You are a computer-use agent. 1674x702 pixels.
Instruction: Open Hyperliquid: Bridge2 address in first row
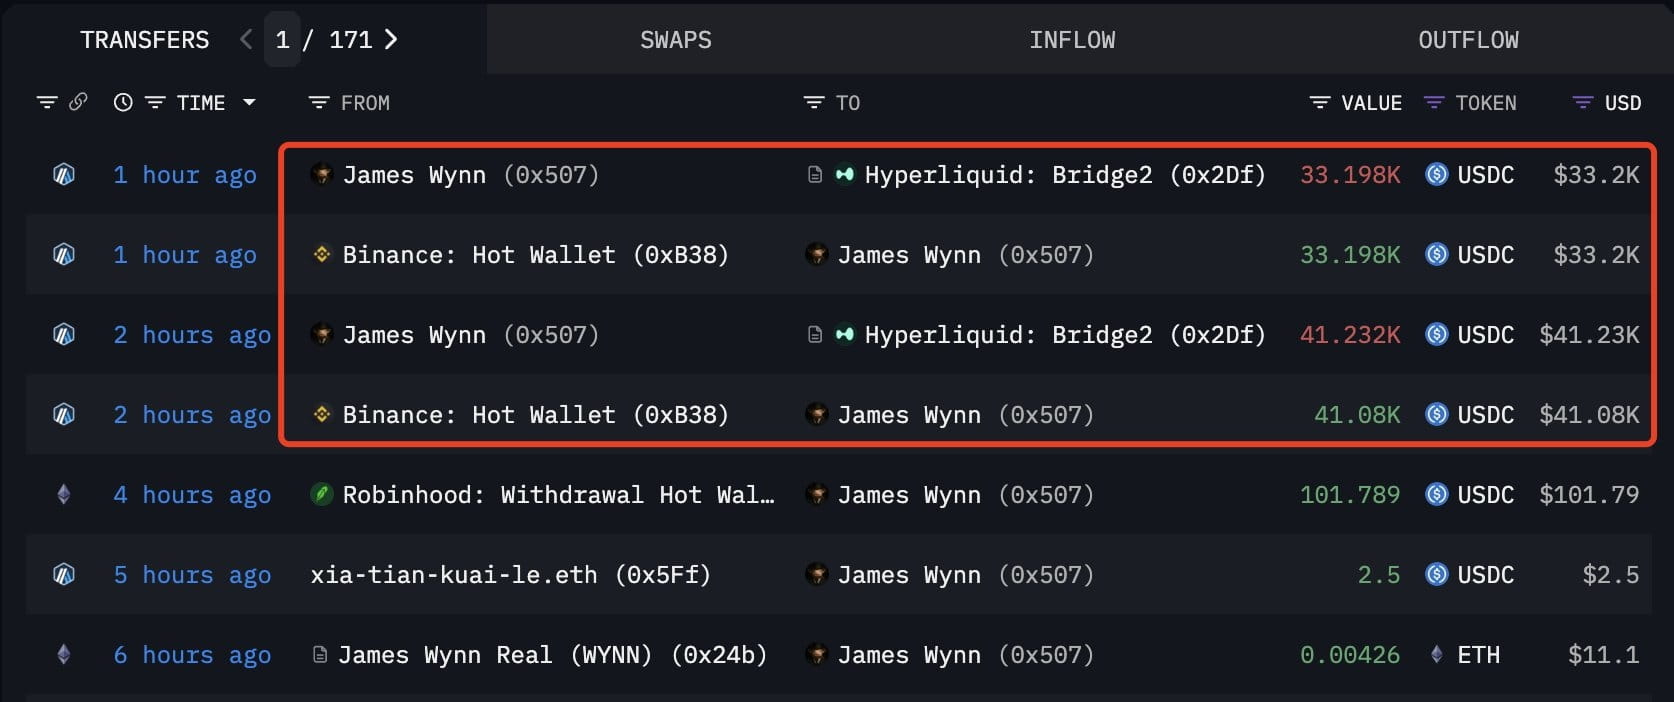point(1064,175)
